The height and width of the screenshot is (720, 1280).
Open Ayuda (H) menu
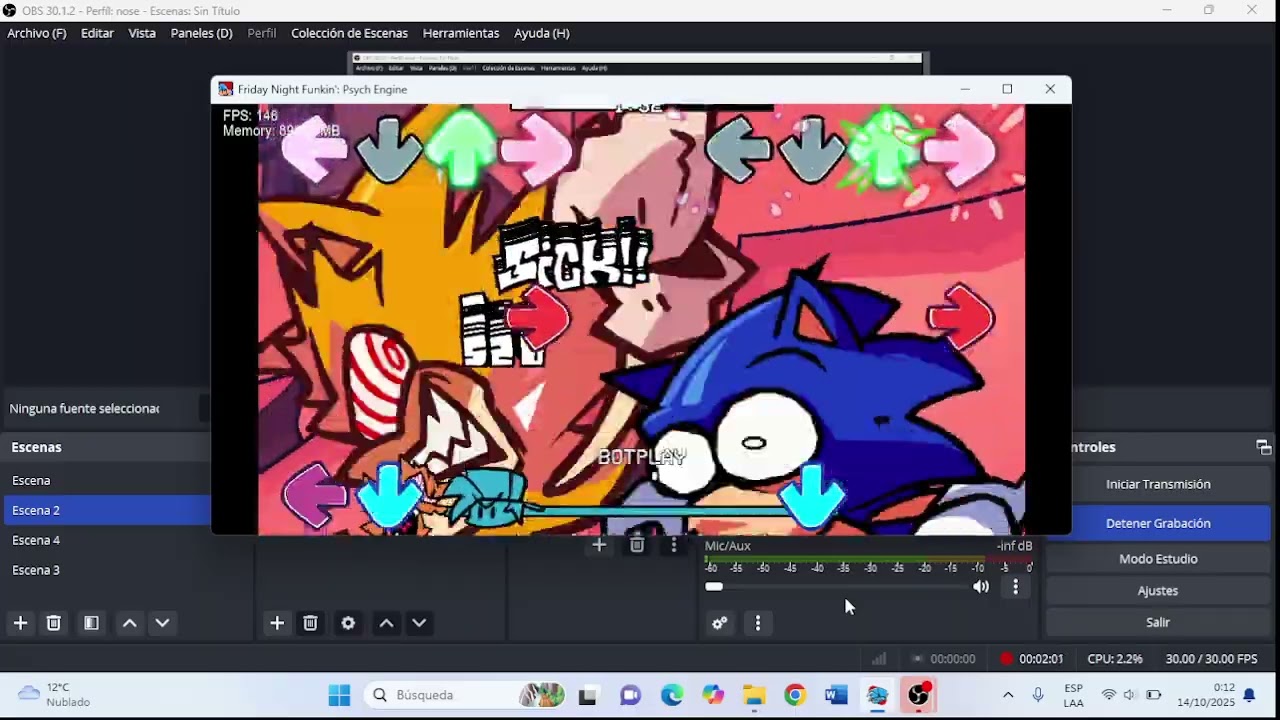click(x=541, y=33)
